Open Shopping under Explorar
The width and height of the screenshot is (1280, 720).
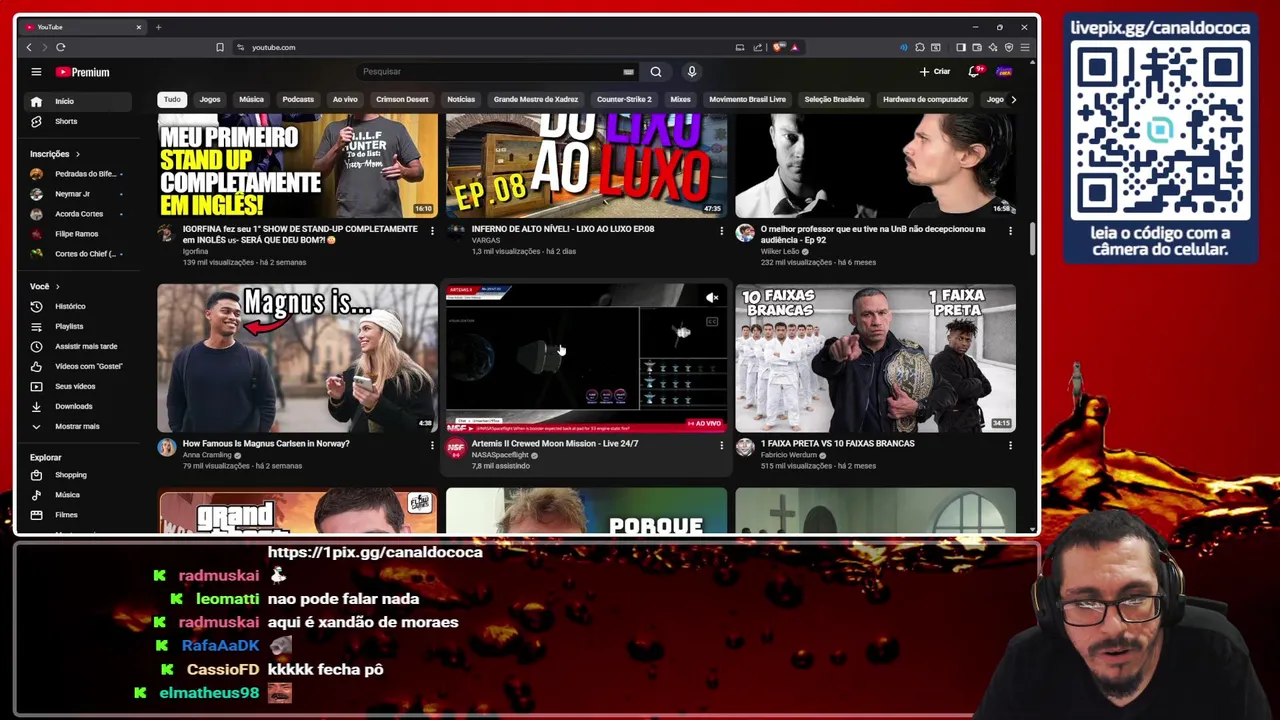(78, 475)
